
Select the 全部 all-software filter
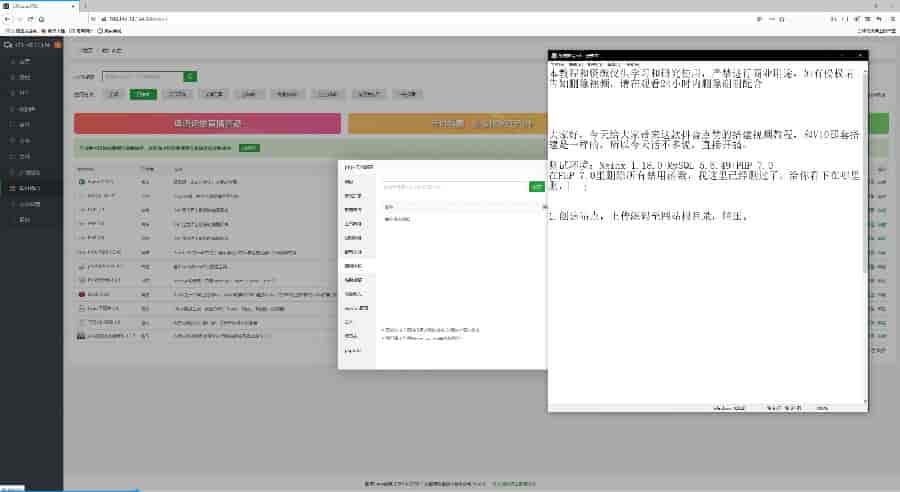(114, 94)
